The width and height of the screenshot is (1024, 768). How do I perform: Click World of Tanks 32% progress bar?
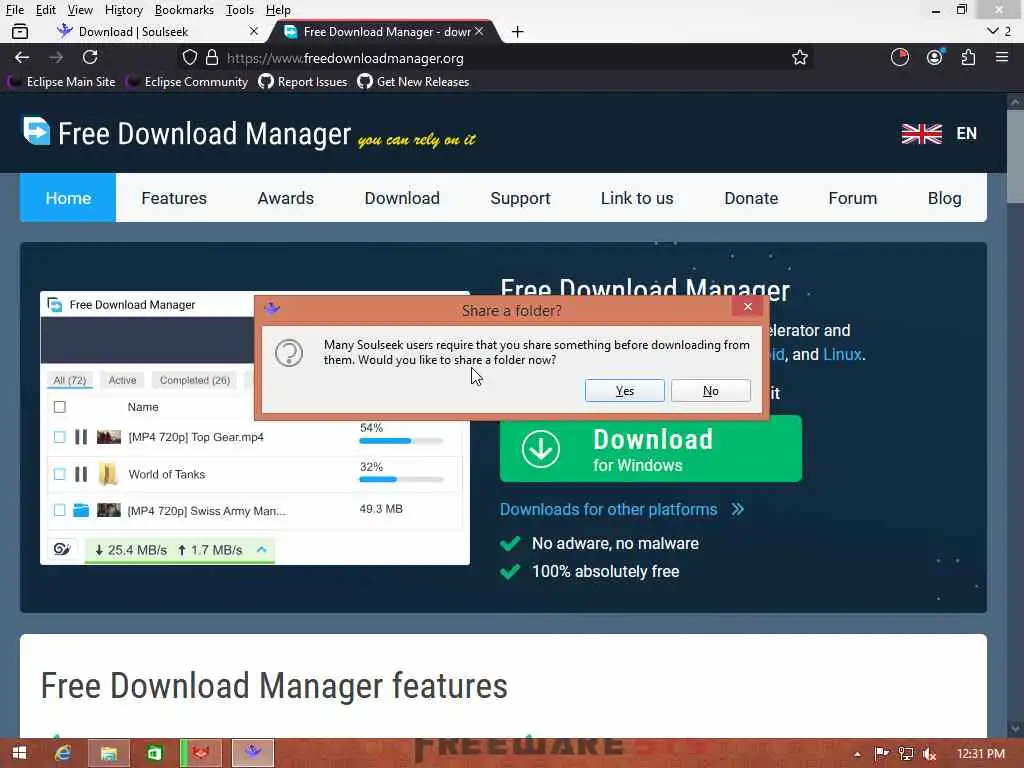(x=401, y=479)
